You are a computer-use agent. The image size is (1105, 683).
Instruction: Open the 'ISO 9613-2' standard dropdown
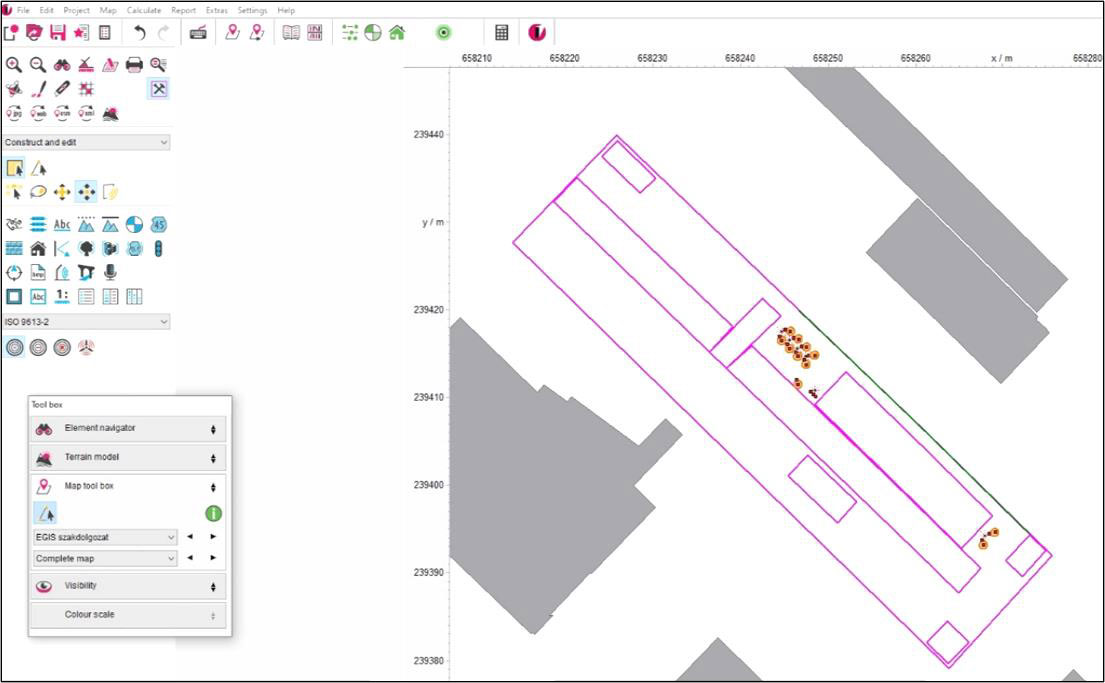click(x=86, y=322)
